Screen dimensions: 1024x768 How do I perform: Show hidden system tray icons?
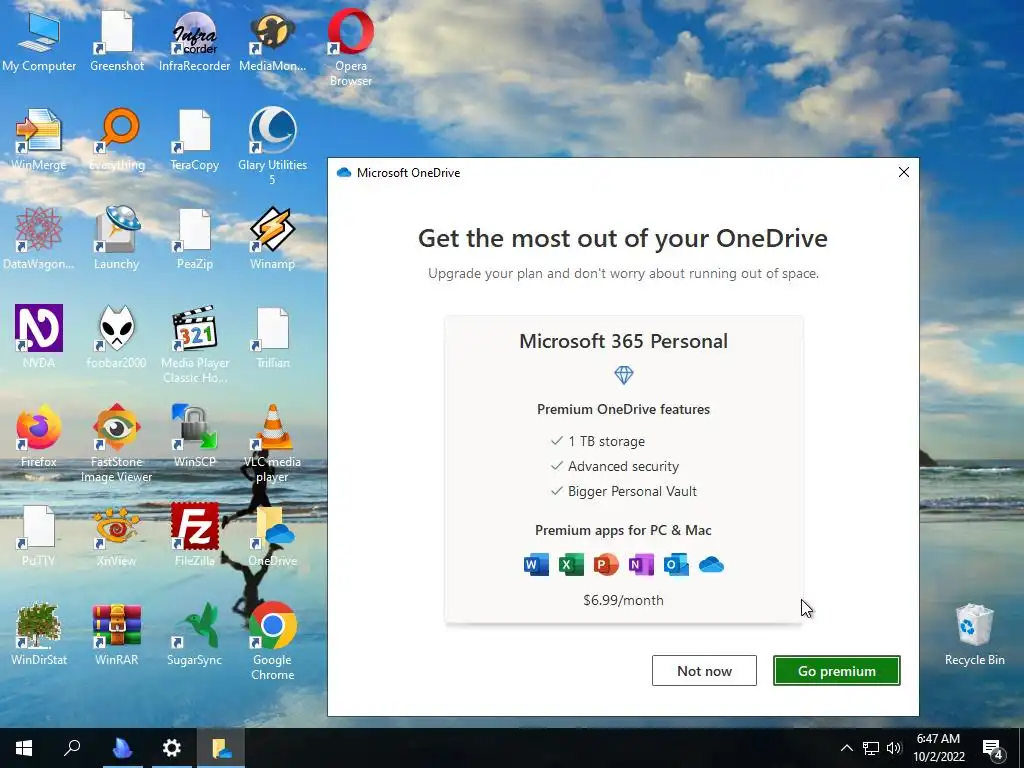[x=846, y=748]
